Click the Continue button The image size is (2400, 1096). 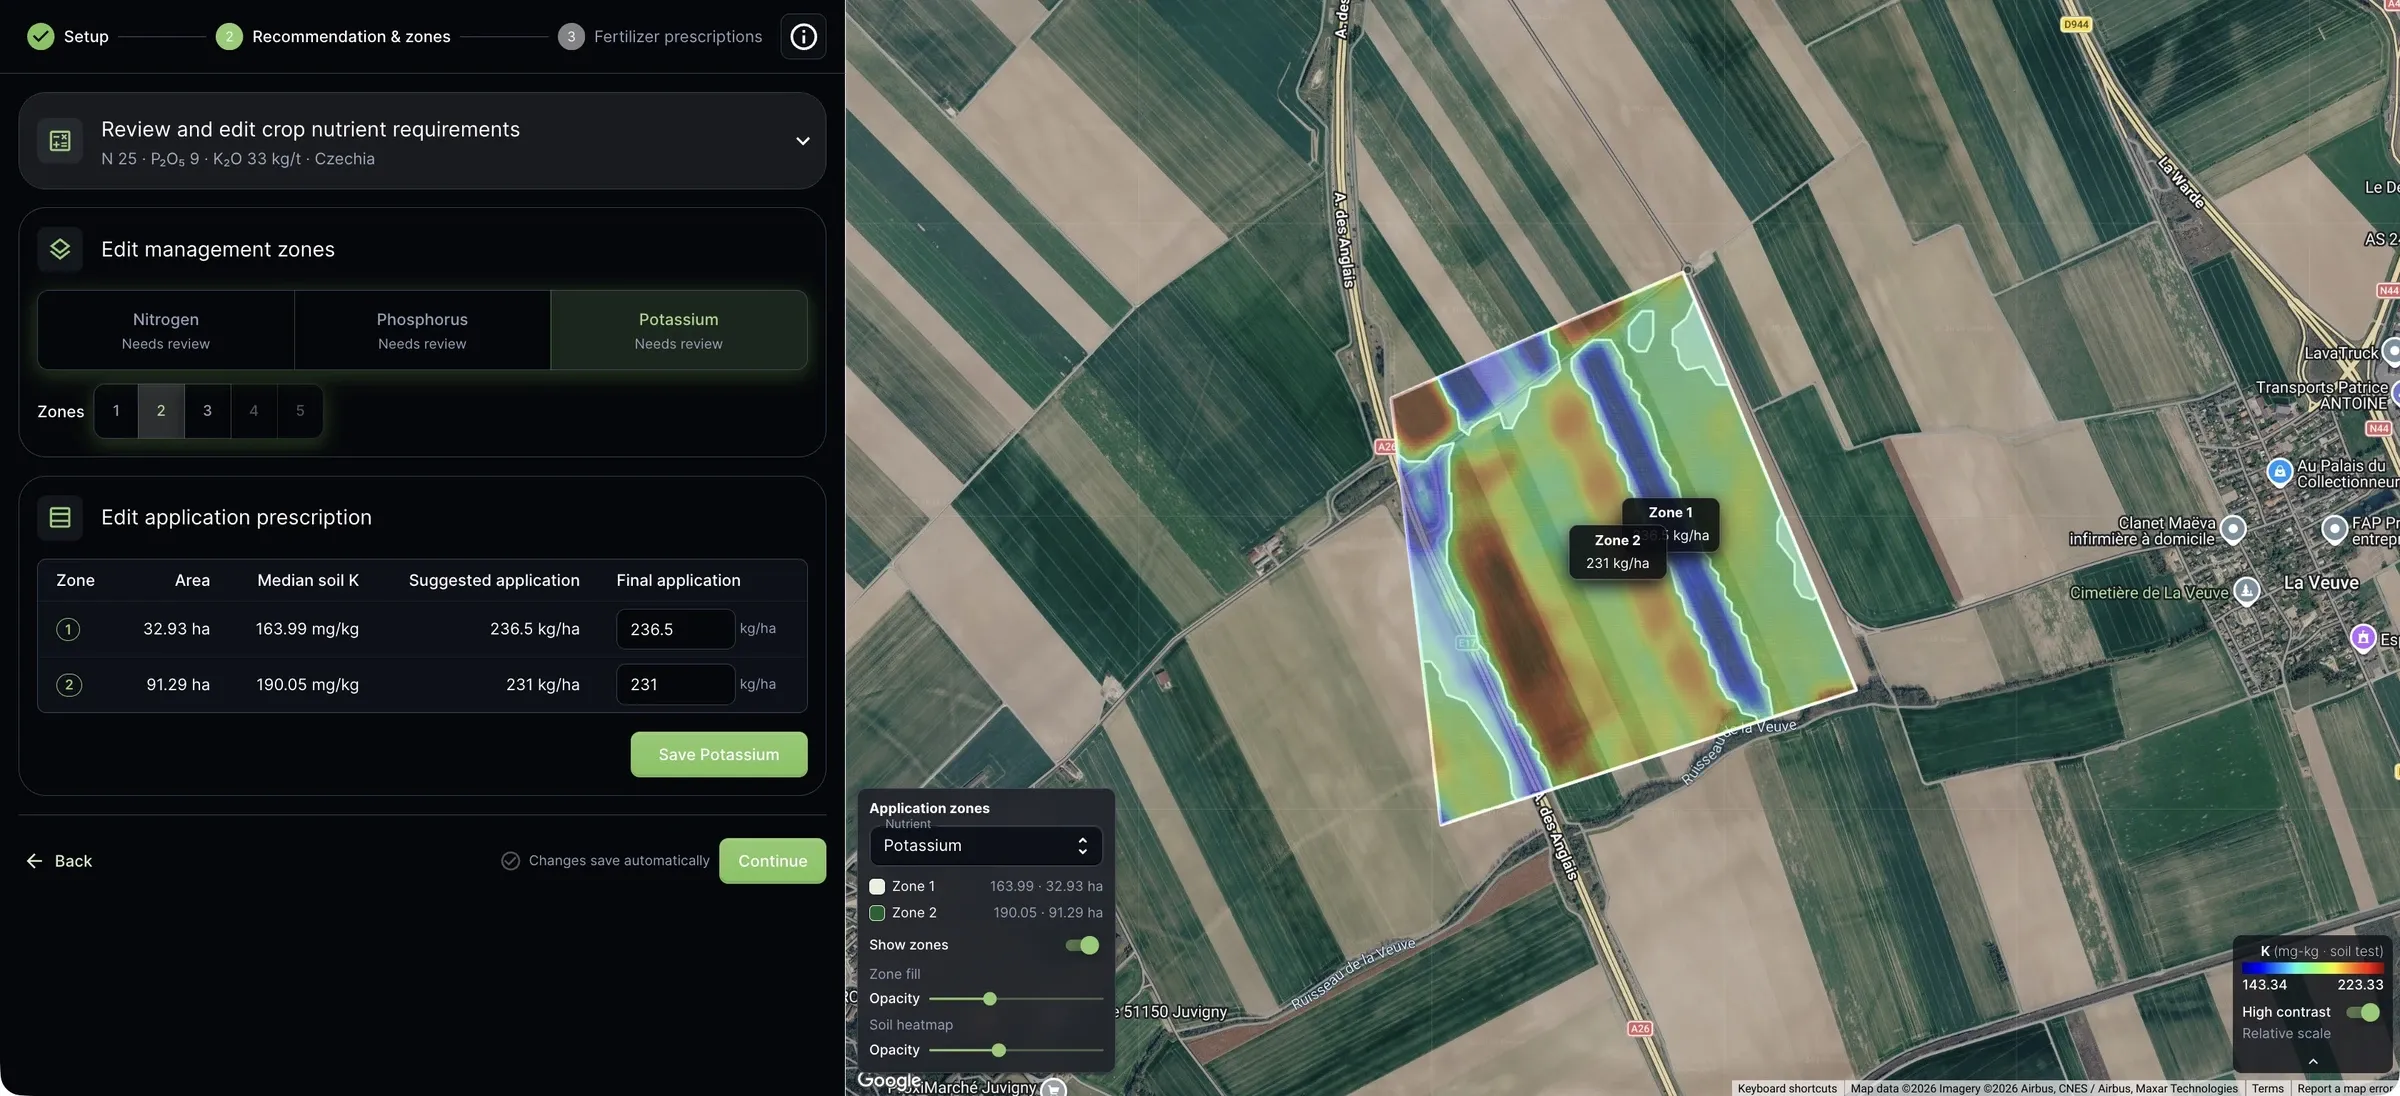coord(773,861)
